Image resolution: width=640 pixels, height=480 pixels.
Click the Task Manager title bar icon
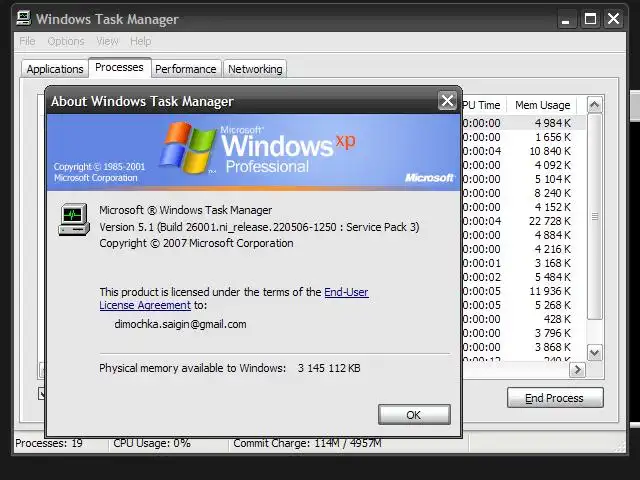pos(24,18)
